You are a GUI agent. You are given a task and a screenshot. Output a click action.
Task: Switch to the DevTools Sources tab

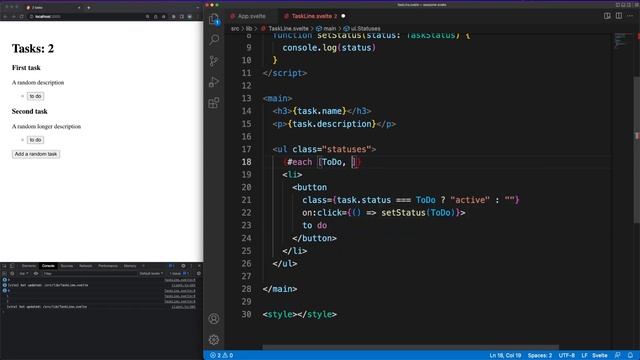[67, 266]
